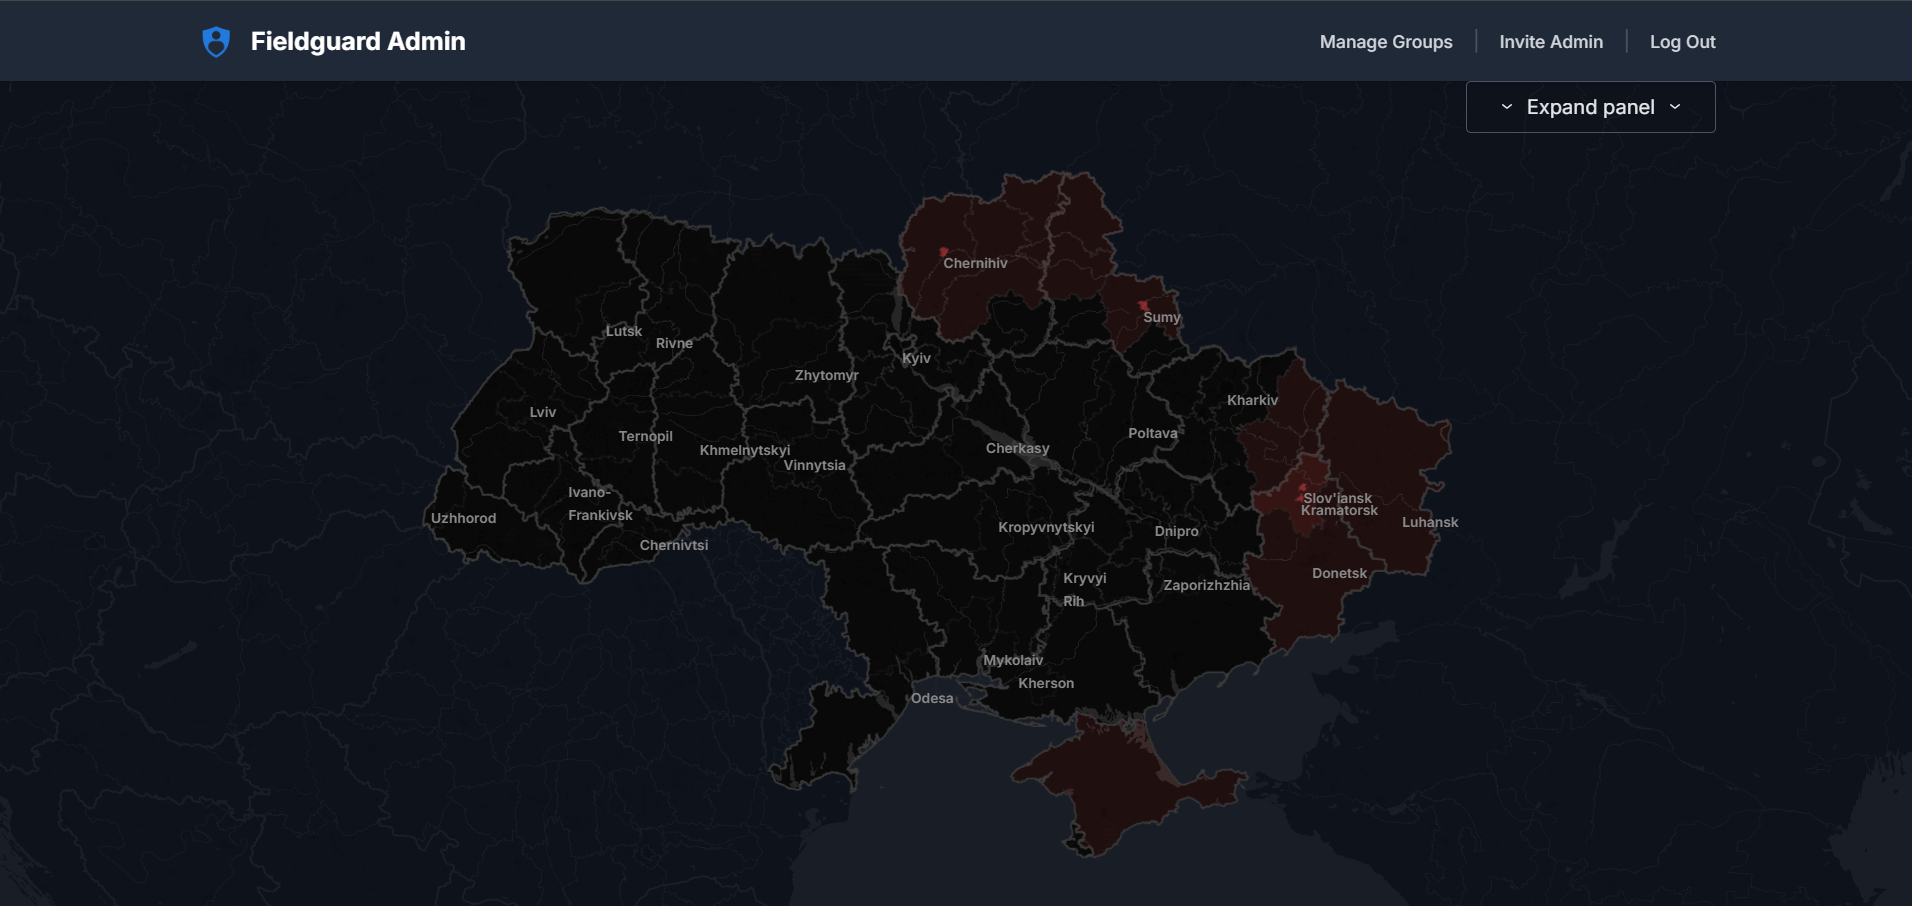1912x906 pixels.
Task: Open the dropdown via the right chevron
Action: [1676, 105]
